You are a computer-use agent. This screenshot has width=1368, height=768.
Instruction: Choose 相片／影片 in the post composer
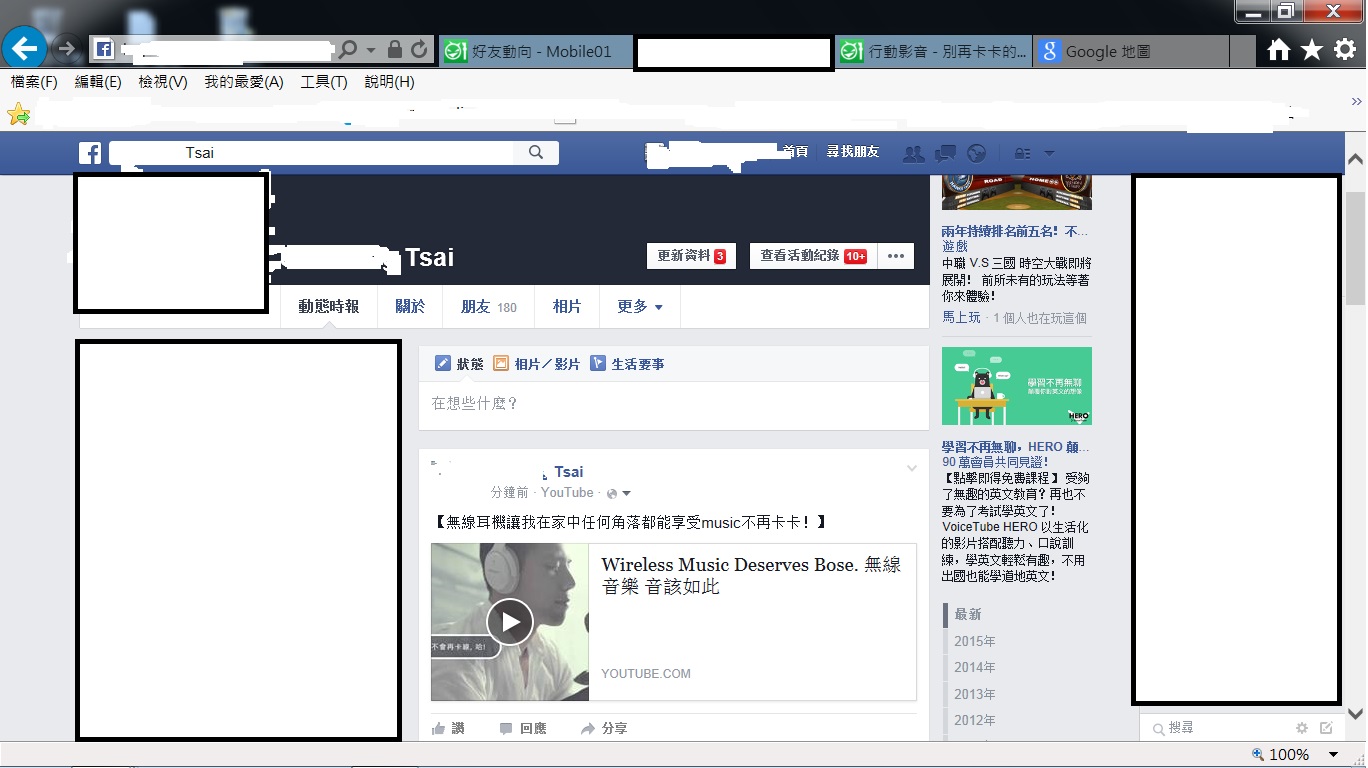pos(537,364)
